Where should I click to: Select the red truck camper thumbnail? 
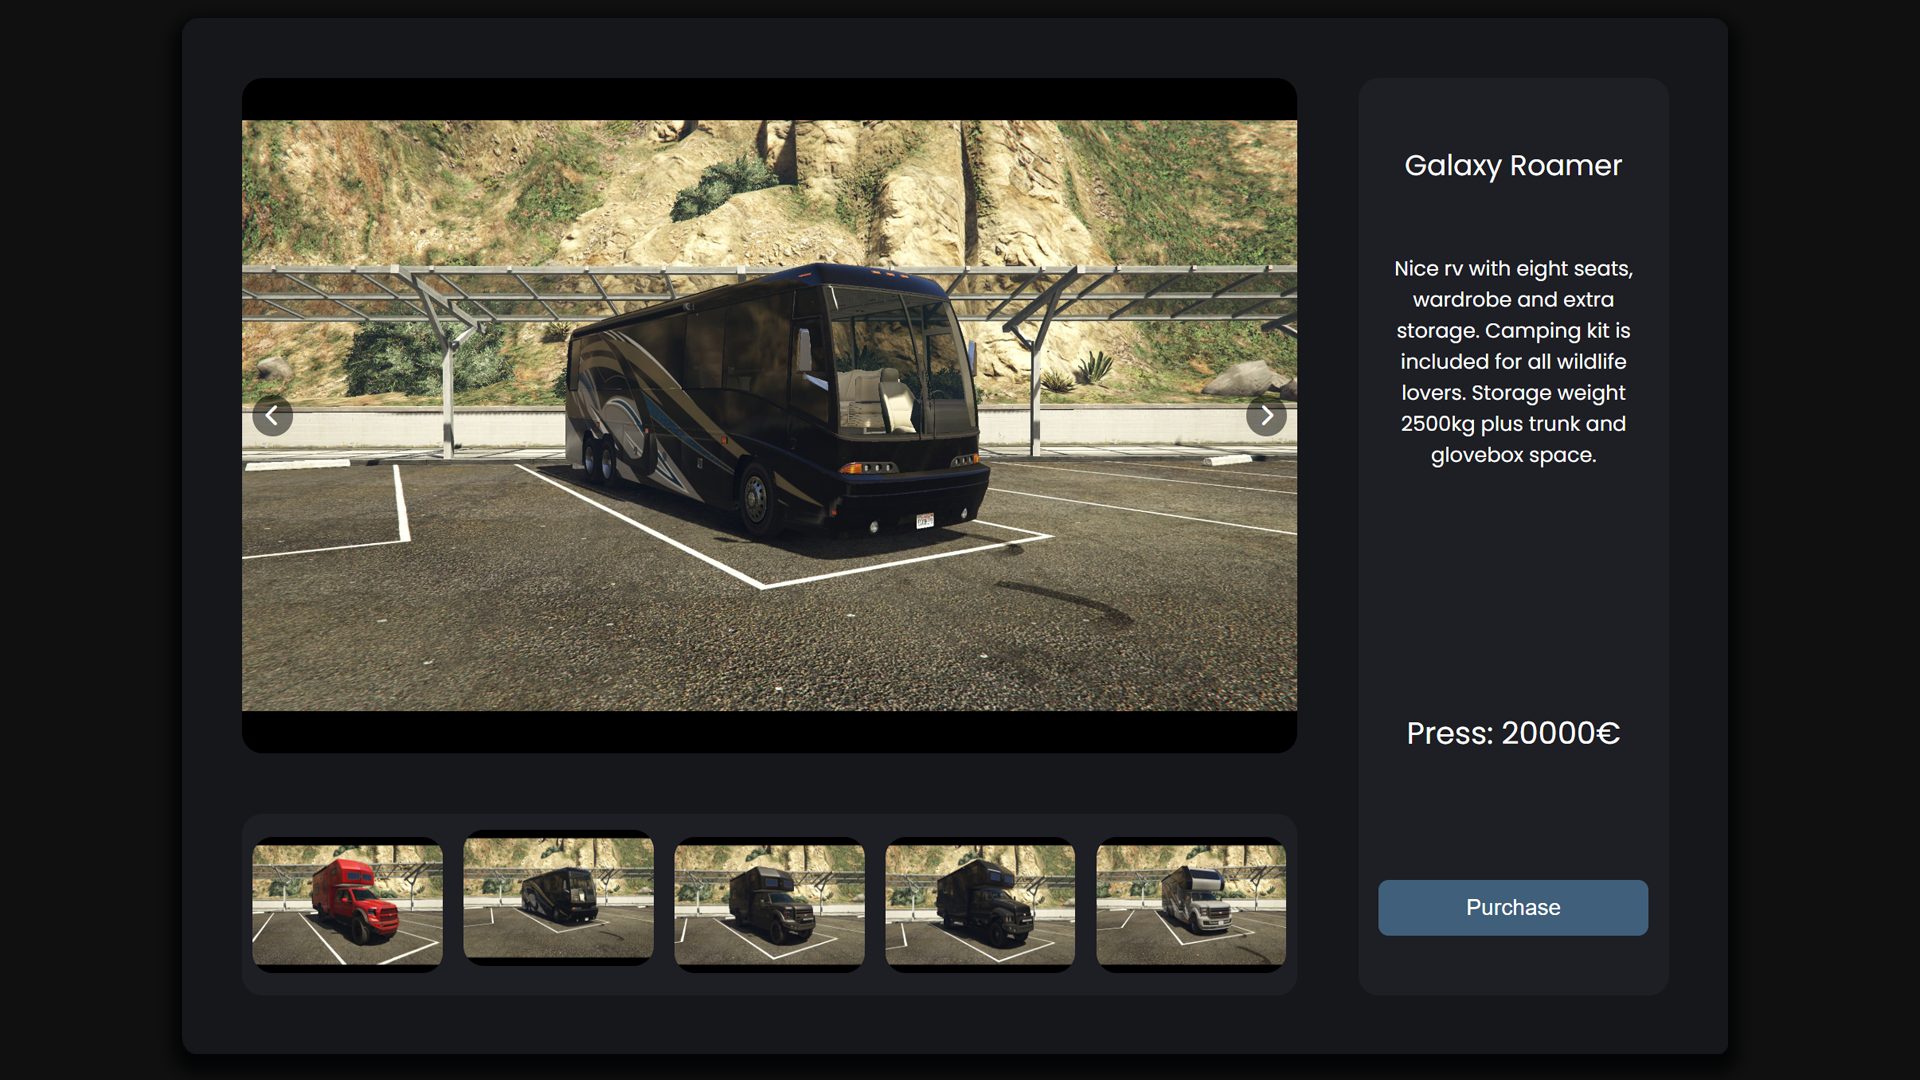point(346,904)
